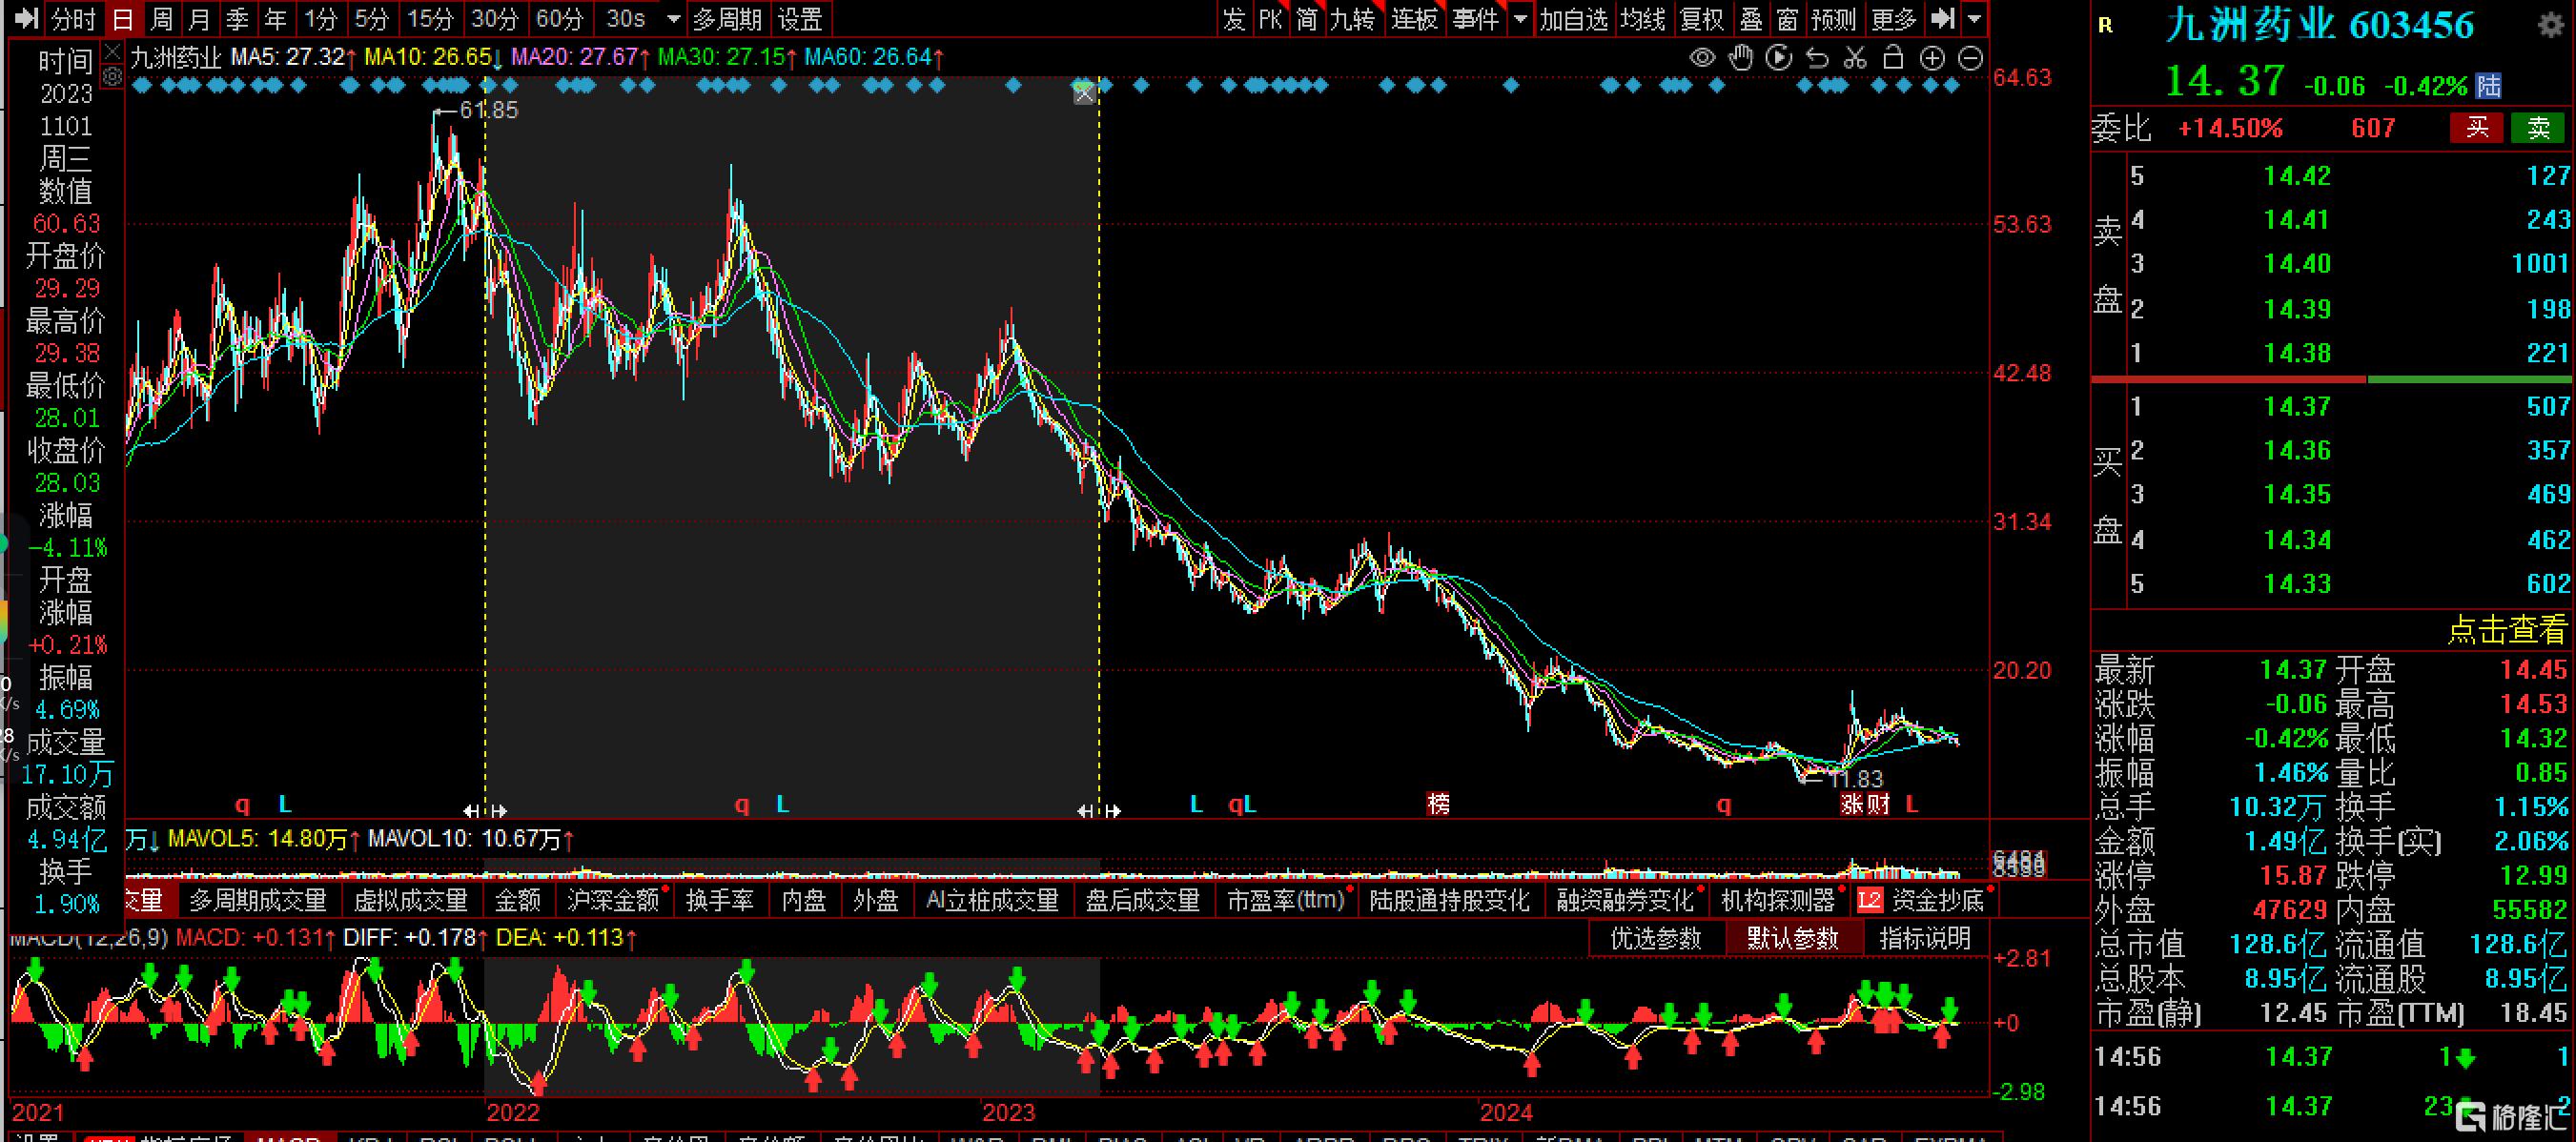Click the 叠 overlay button
This screenshot has width=2576, height=1142.
tap(1751, 18)
